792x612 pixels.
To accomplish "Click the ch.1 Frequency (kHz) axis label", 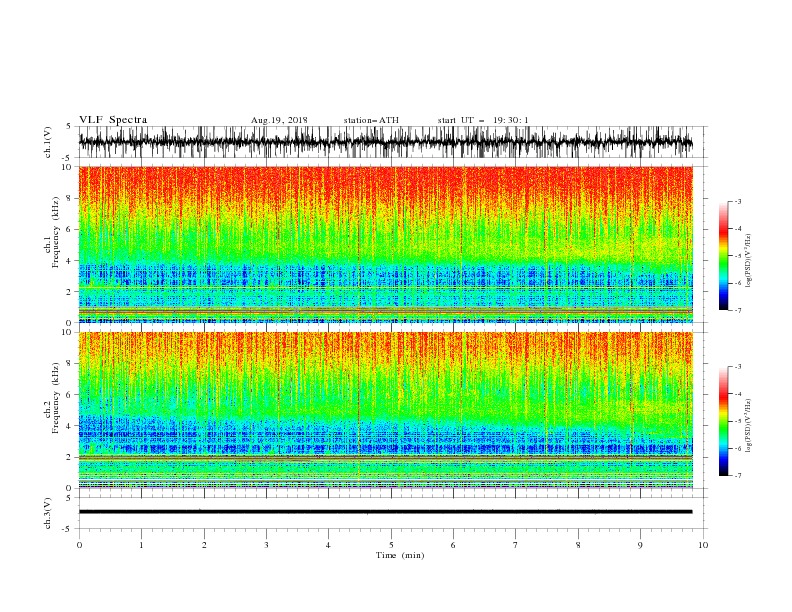I will tap(52, 232).
